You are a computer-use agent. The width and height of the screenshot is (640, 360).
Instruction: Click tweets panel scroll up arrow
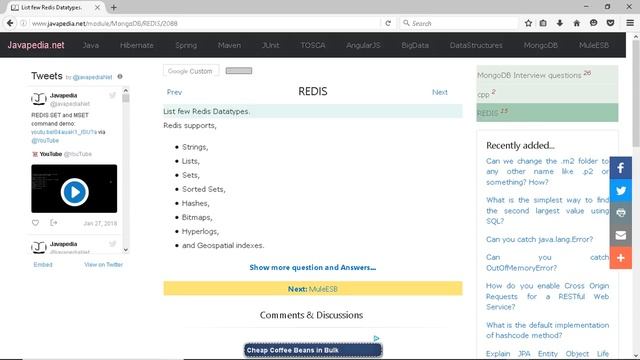126,90
